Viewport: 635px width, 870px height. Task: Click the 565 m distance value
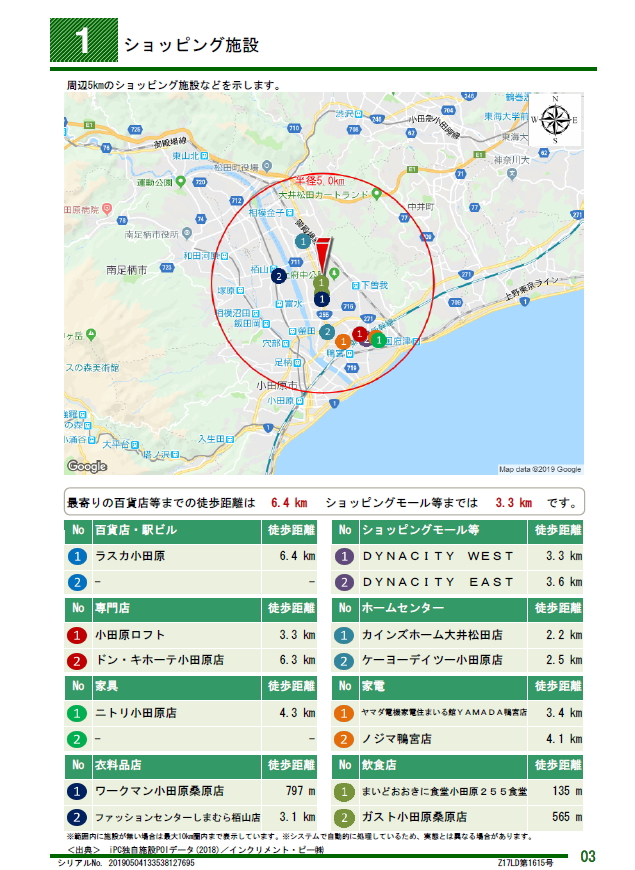567,817
